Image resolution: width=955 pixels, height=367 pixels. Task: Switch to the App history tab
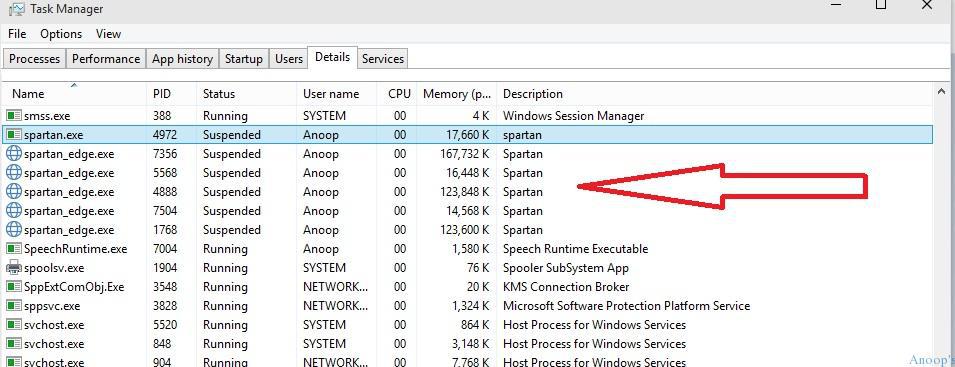pyautogui.click(x=182, y=59)
